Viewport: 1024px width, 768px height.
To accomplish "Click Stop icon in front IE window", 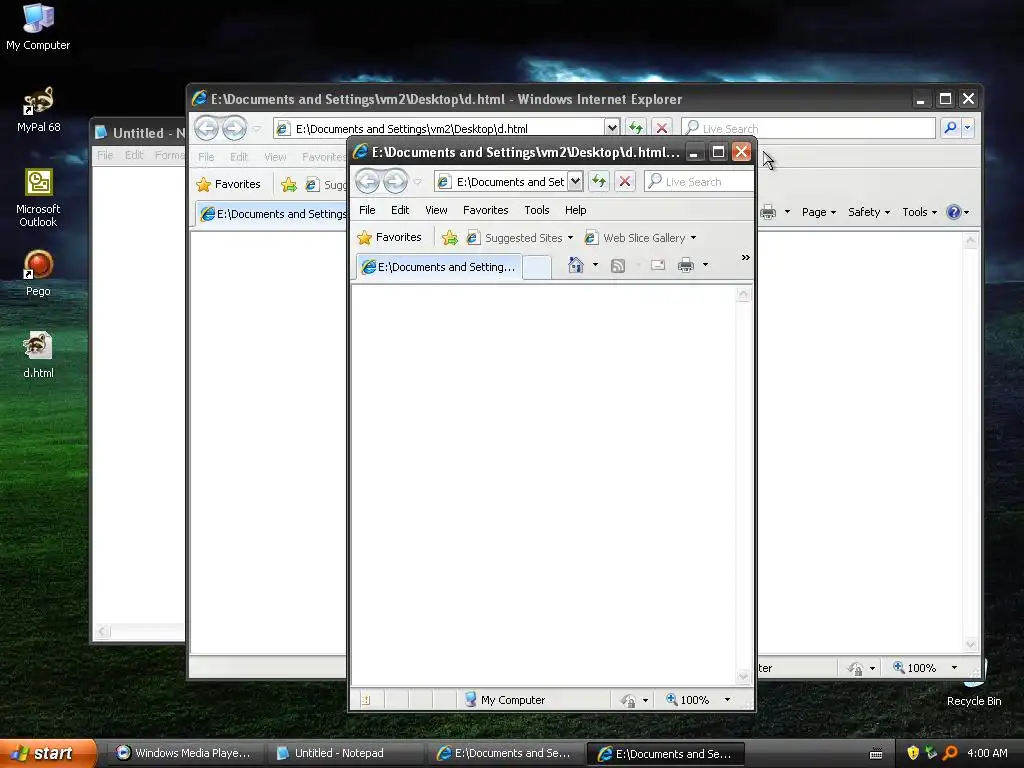I will (625, 181).
